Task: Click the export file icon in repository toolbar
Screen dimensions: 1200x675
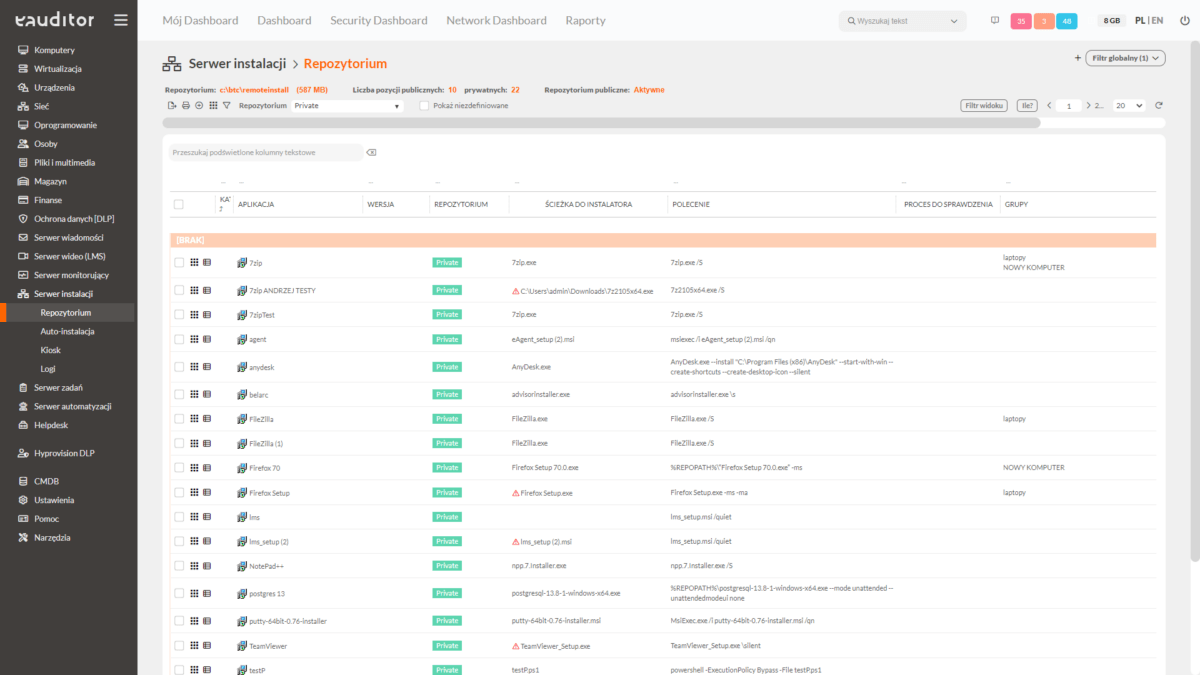Action: point(172,106)
